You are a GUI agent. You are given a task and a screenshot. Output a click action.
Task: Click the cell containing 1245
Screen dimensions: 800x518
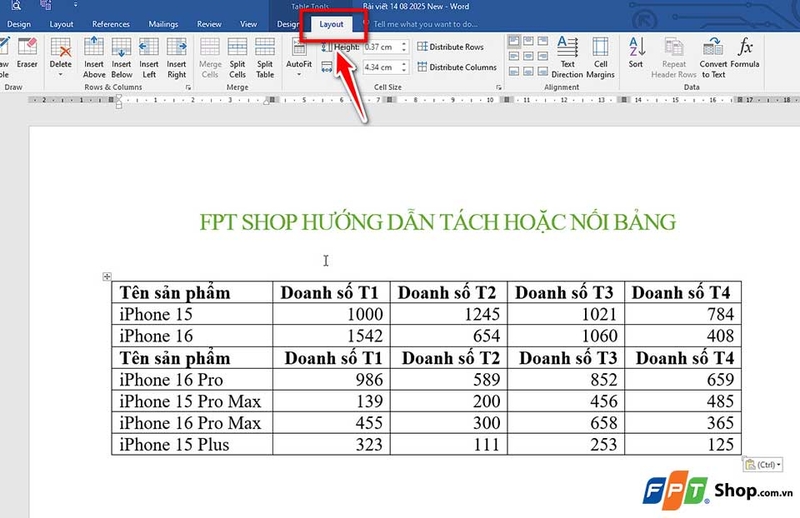pyautogui.click(x=449, y=314)
